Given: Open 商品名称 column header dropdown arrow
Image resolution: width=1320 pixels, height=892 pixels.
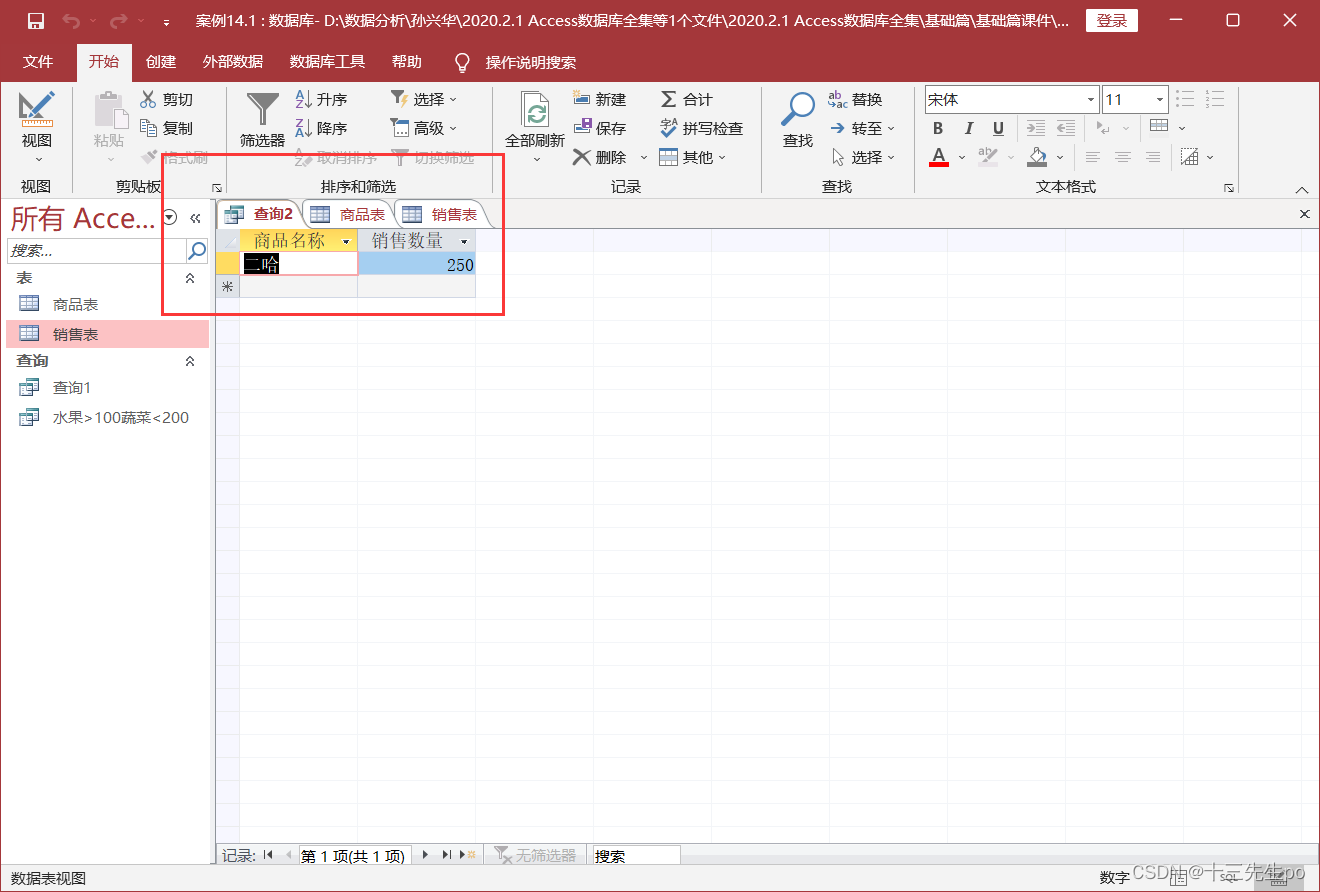Looking at the screenshot, I should [x=346, y=242].
